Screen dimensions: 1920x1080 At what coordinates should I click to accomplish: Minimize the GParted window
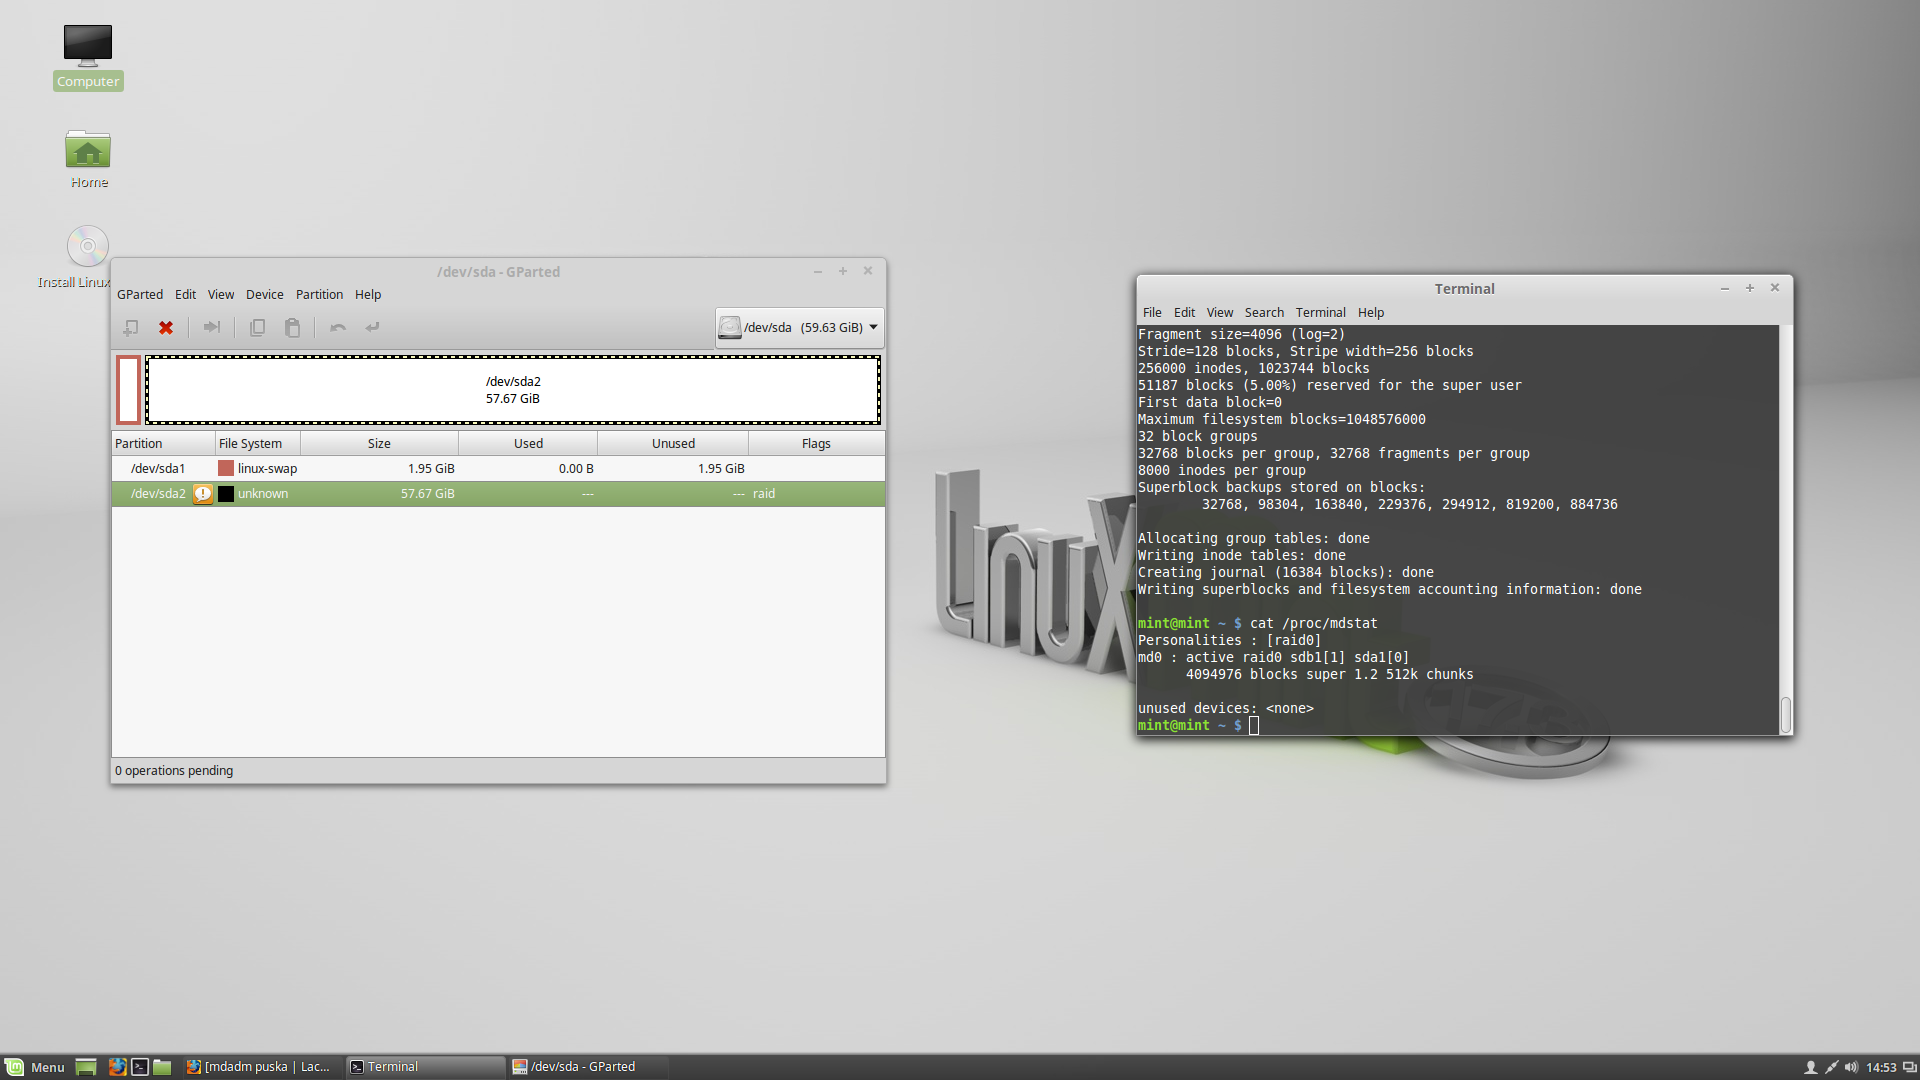click(818, 271)
